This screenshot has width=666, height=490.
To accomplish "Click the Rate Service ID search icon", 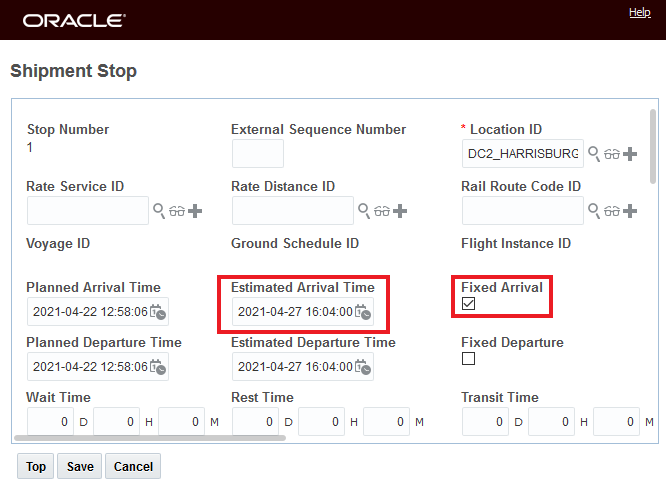I will pyautogui.click(x=158, y=211).
